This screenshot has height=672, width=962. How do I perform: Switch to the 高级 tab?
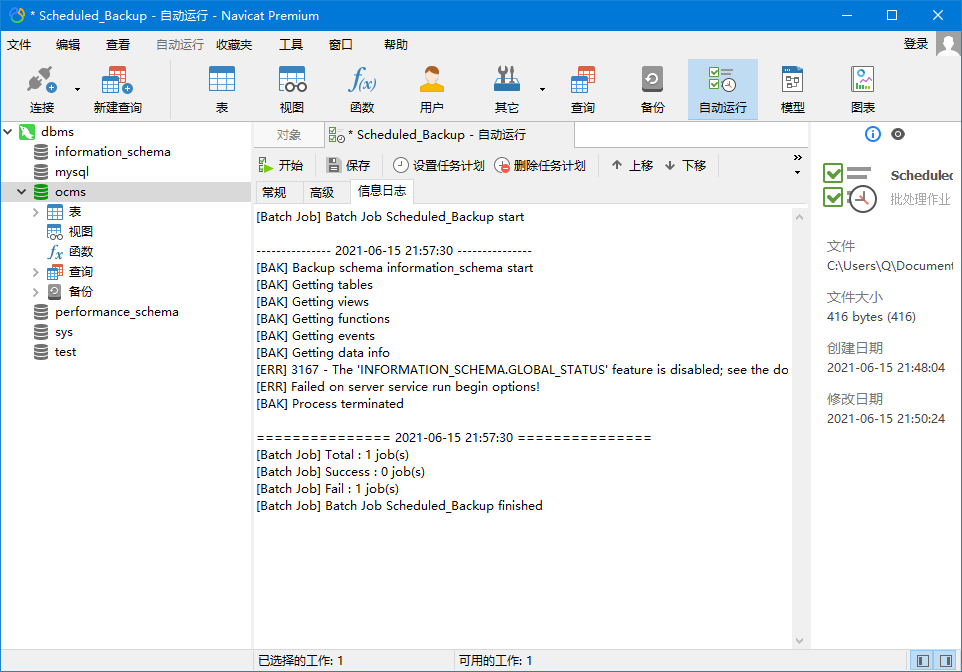[x=322, y=192]
